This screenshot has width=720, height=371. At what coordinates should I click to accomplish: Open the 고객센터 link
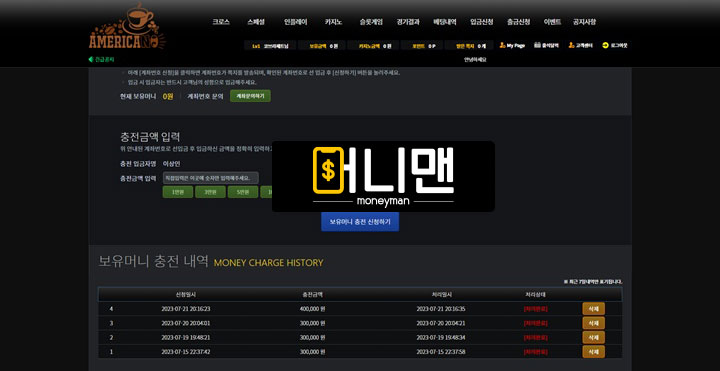coord(584,45)
